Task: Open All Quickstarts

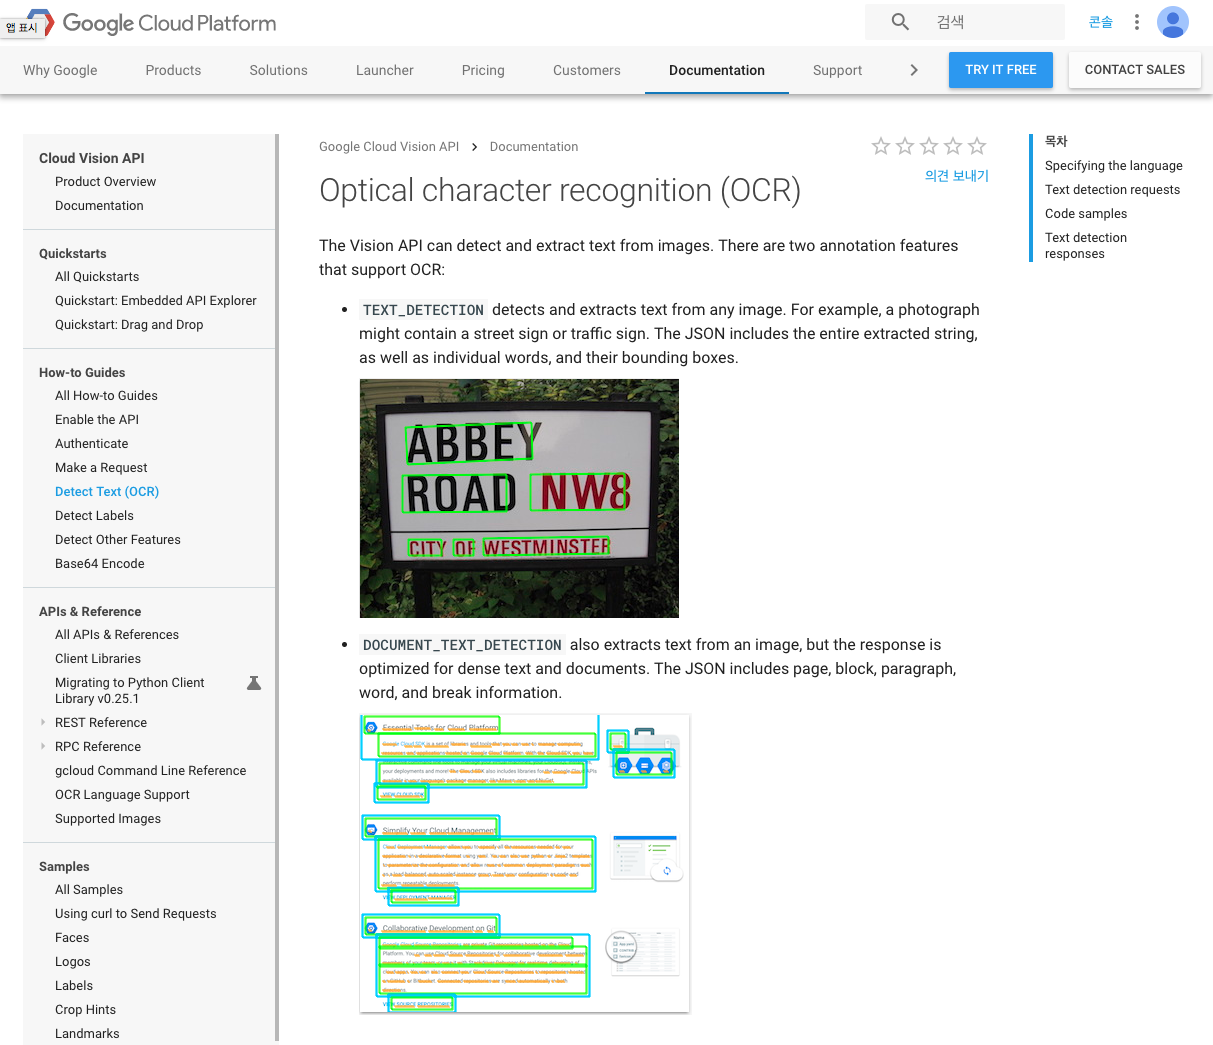Action: click(x=97, y=277)
